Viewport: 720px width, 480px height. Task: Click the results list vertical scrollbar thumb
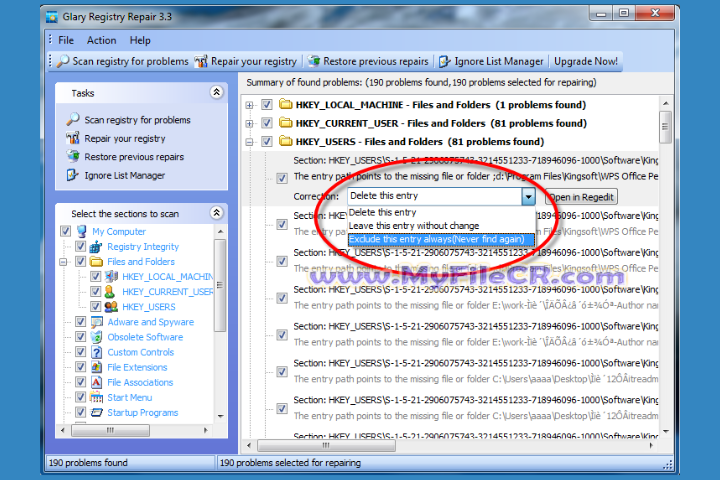coord(665,127)
